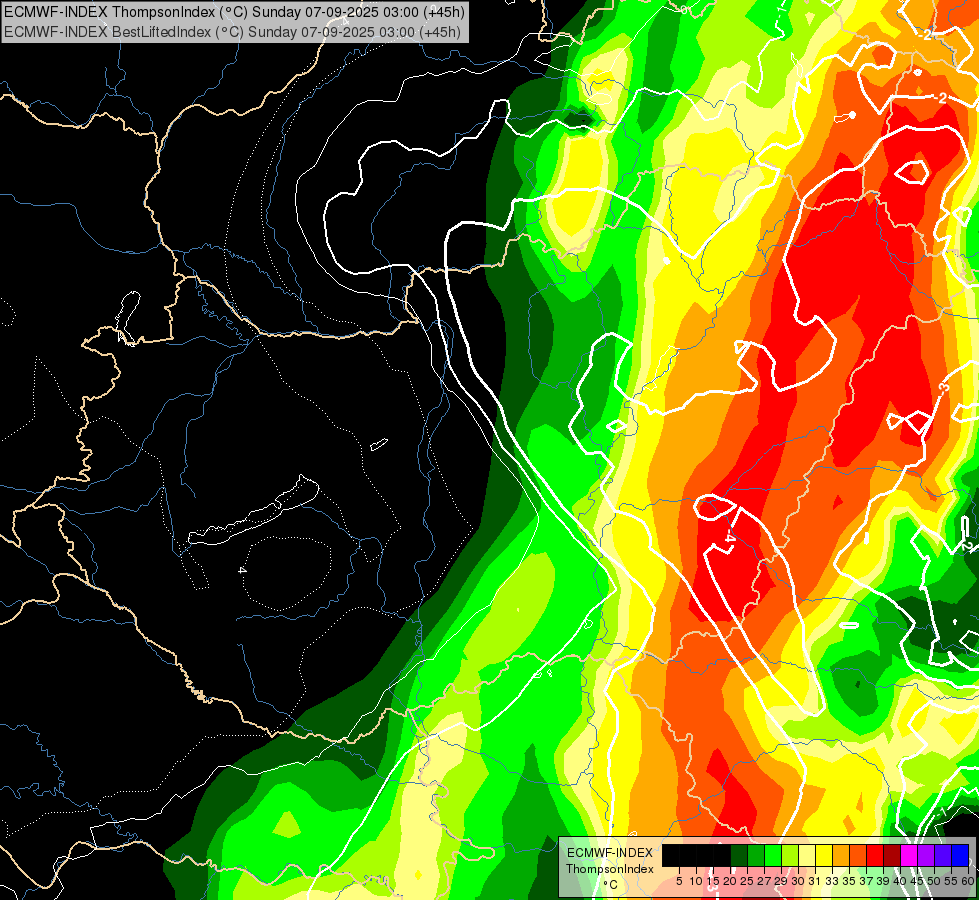The width and height of the screenshot is (979, 900).
Task: Select the dark green 20-25 legend swatch
Action: click(739, 855)
